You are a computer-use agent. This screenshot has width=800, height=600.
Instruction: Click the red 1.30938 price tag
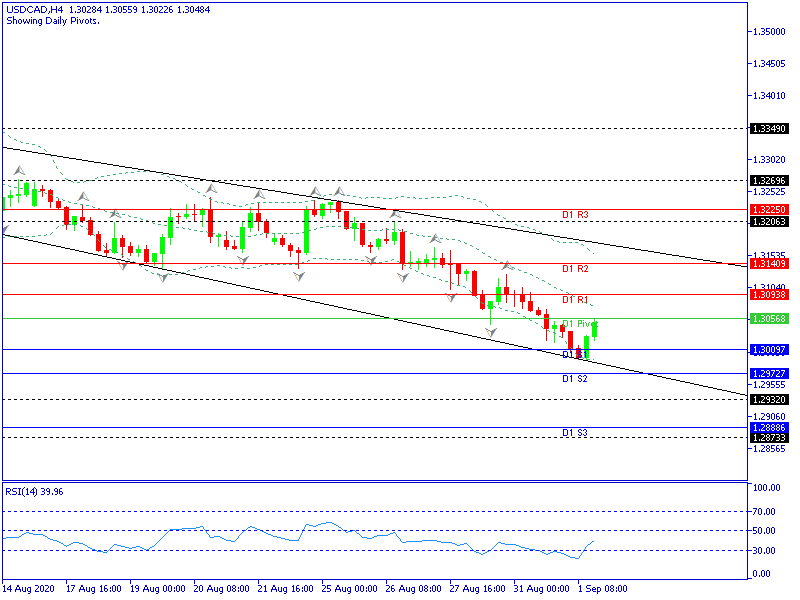[x=768, y=295]
